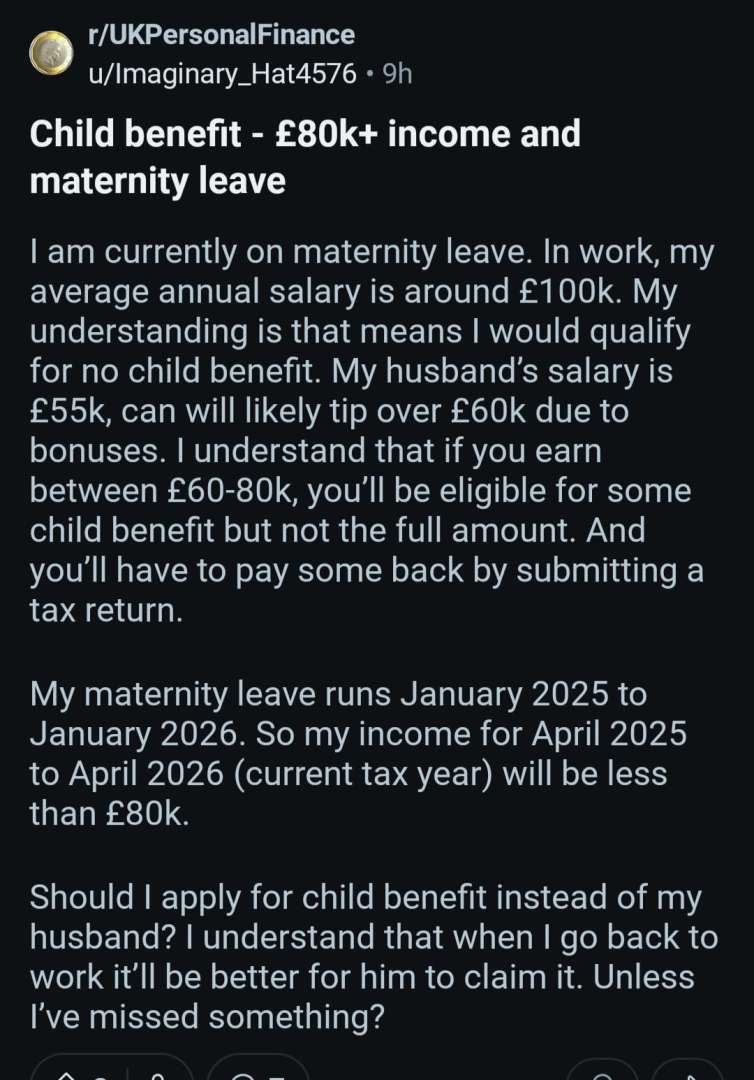Click the "tax return." line of text
The image size is (754, 1080).
tap(106, 610)
